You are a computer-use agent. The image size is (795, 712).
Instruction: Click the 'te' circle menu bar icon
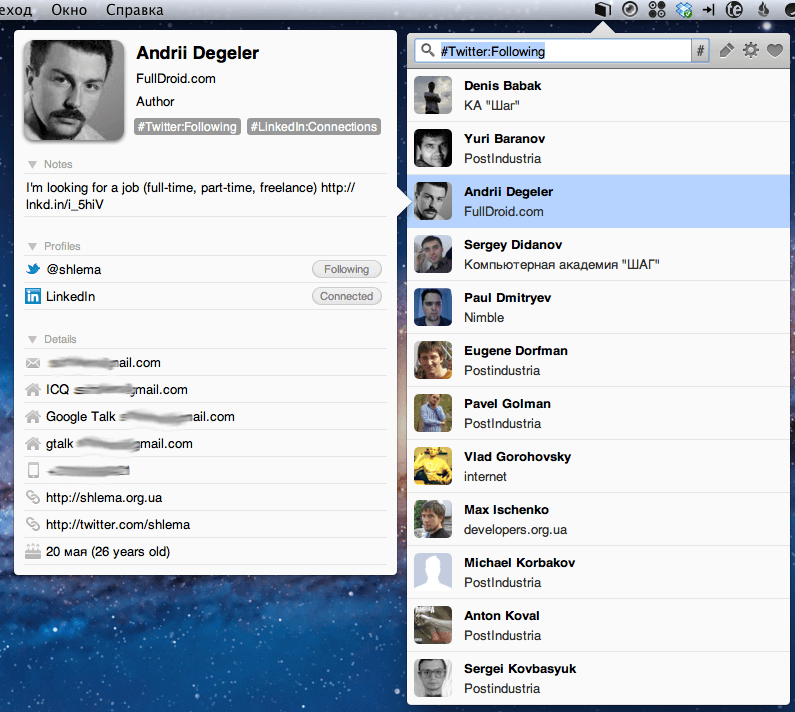(x=735, y=9)
